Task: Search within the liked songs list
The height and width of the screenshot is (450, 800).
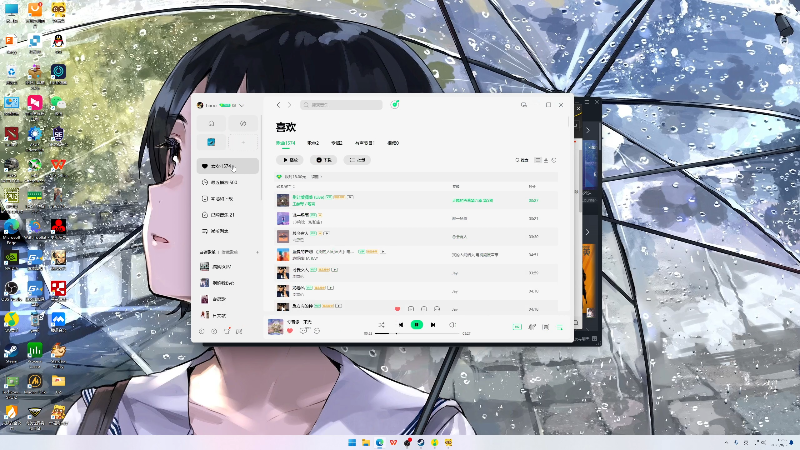Action: pos(522,160)
